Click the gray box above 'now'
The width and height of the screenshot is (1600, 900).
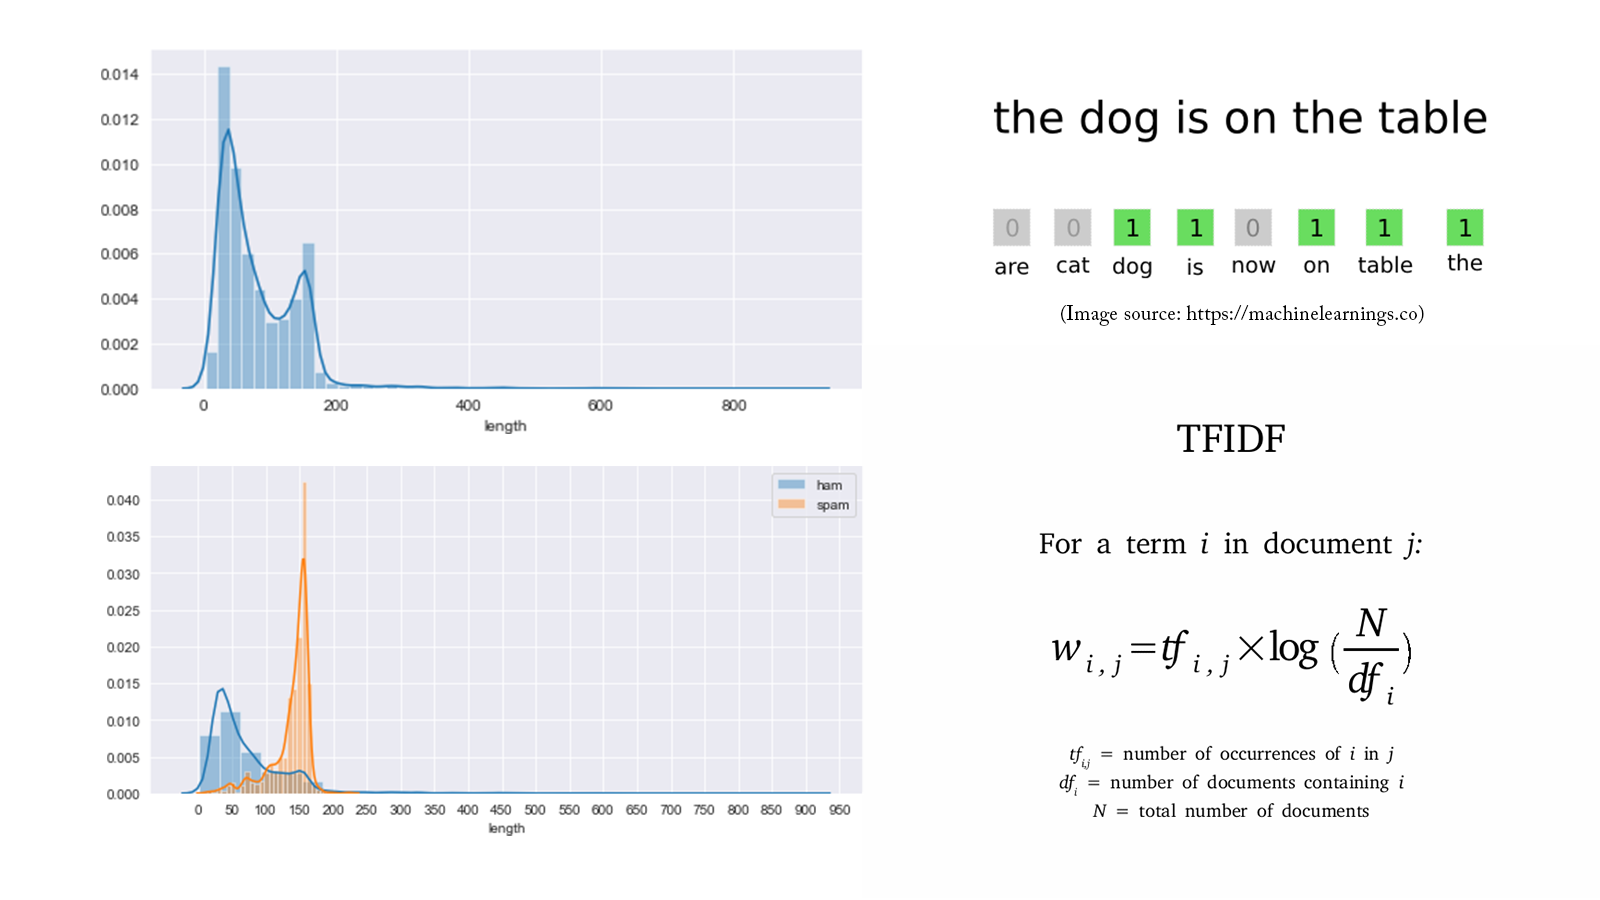click(x=1253, y=228)
